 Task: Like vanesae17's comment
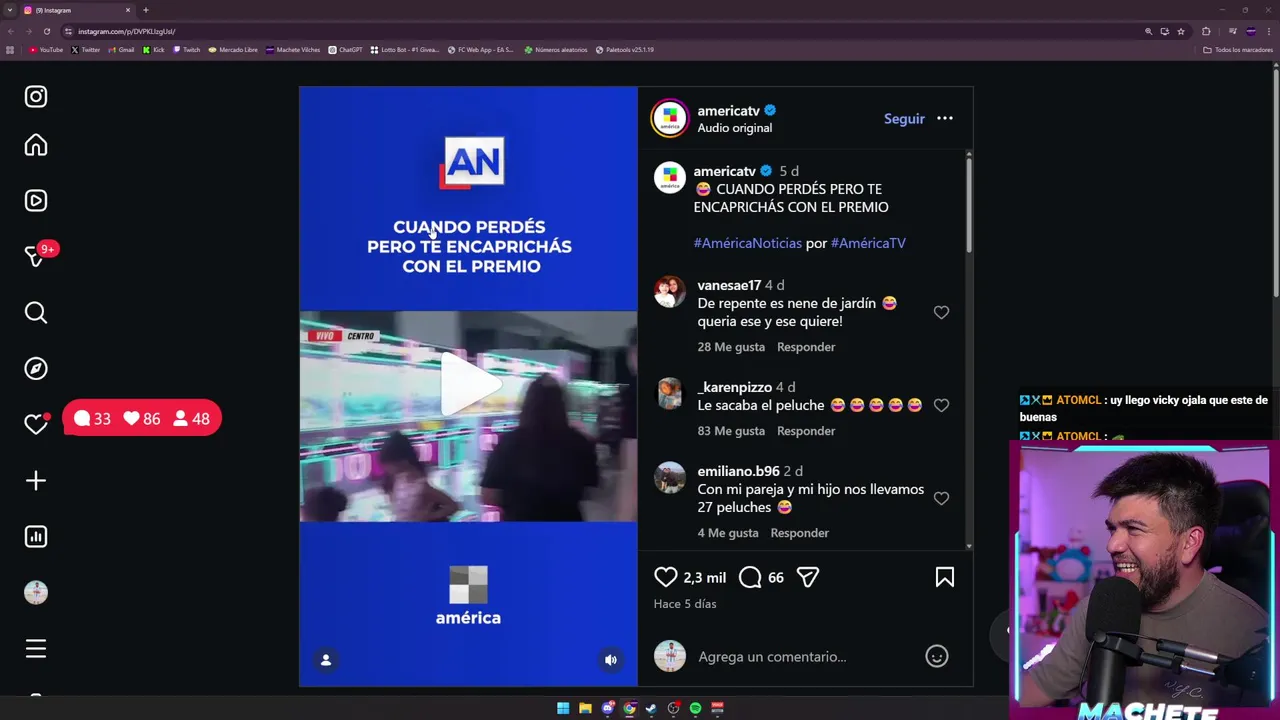941,312
